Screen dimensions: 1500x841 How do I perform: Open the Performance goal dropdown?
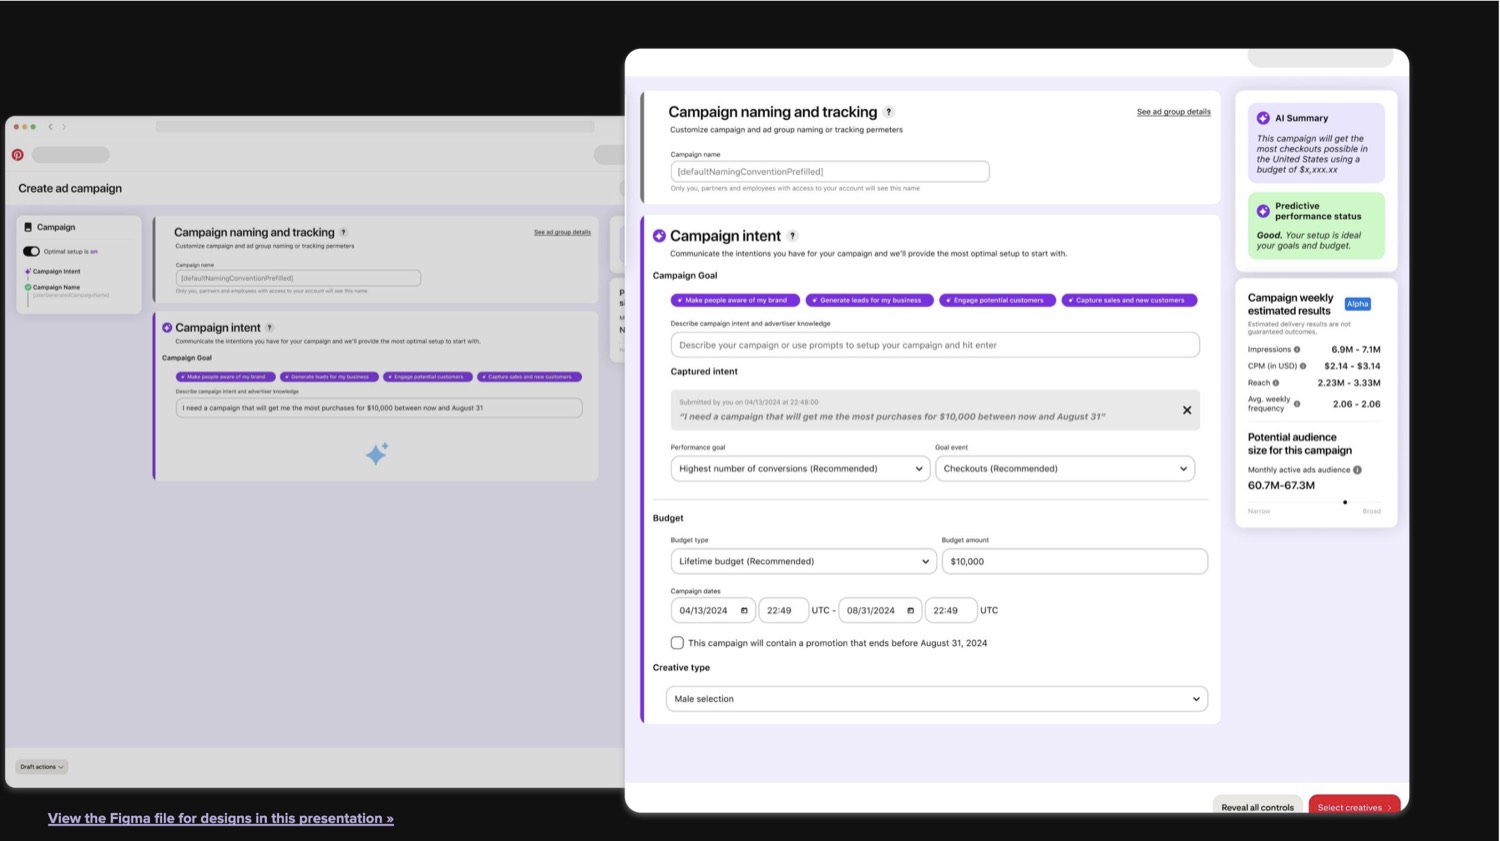click(x=800, y=468)
